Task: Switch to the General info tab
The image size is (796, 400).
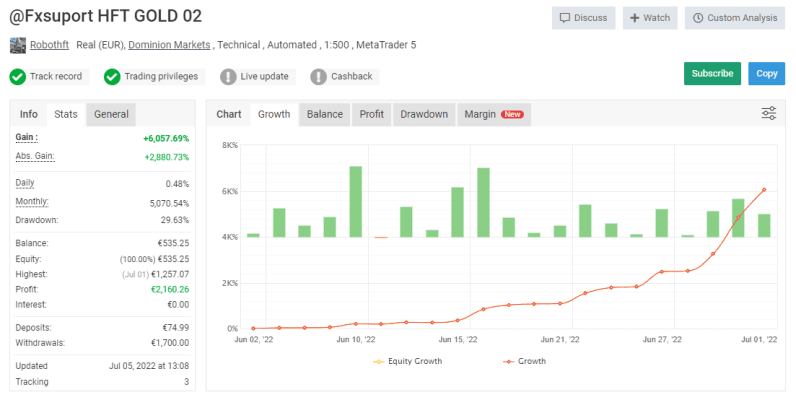Action: click(111, 114)
